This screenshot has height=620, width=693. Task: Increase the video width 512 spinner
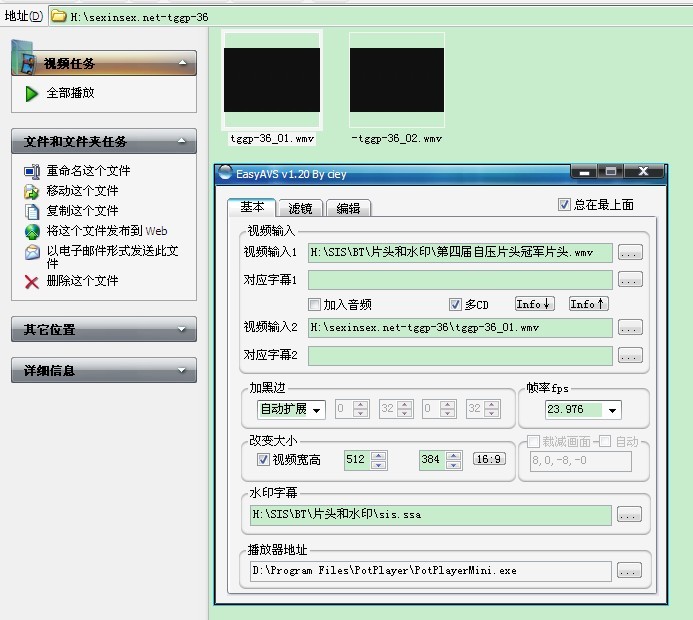pyautogui.click(x=379, y=456)
